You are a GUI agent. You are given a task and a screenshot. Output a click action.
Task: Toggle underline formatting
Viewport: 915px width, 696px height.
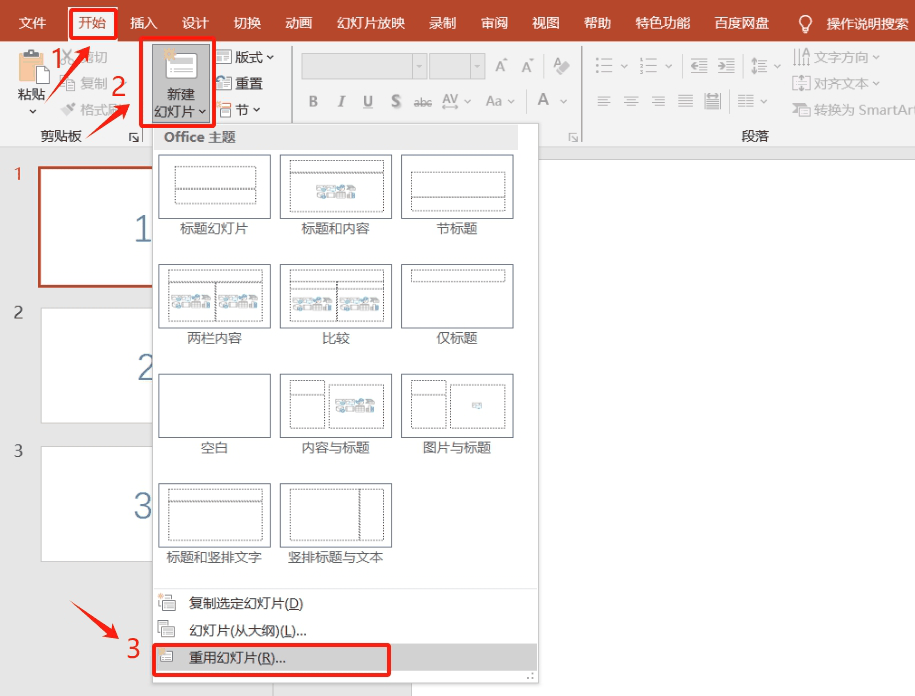[x=367, y=101]
